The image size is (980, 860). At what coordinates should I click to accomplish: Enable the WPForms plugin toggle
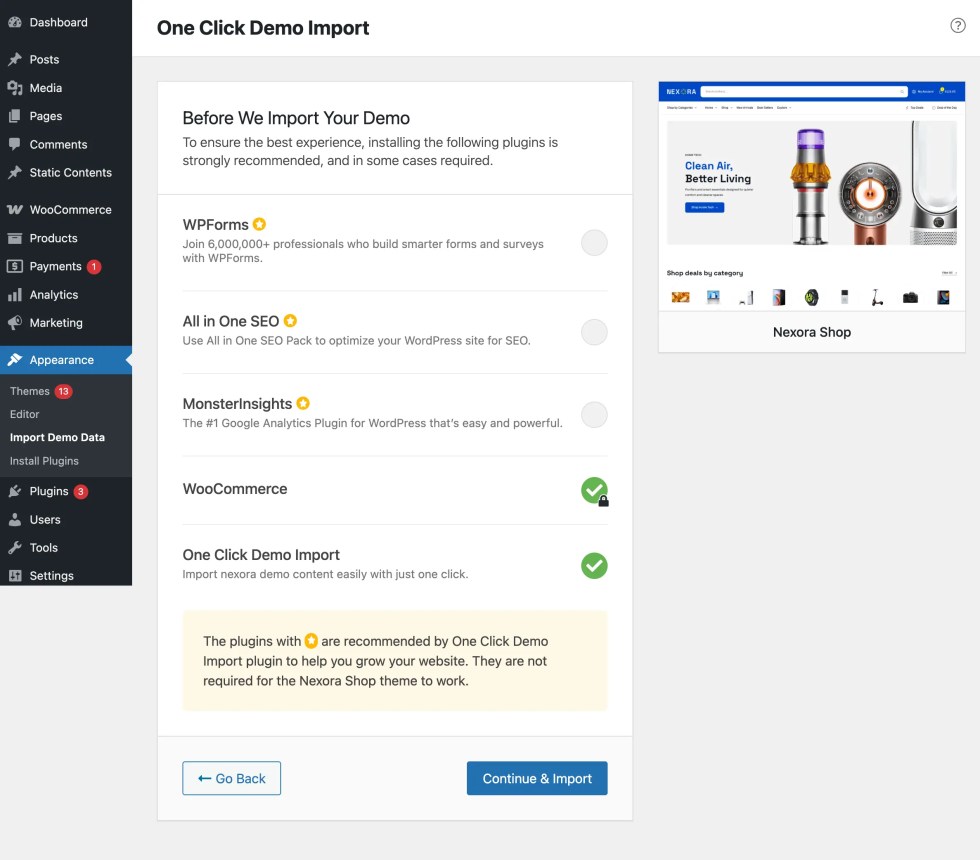coord(594,242)
